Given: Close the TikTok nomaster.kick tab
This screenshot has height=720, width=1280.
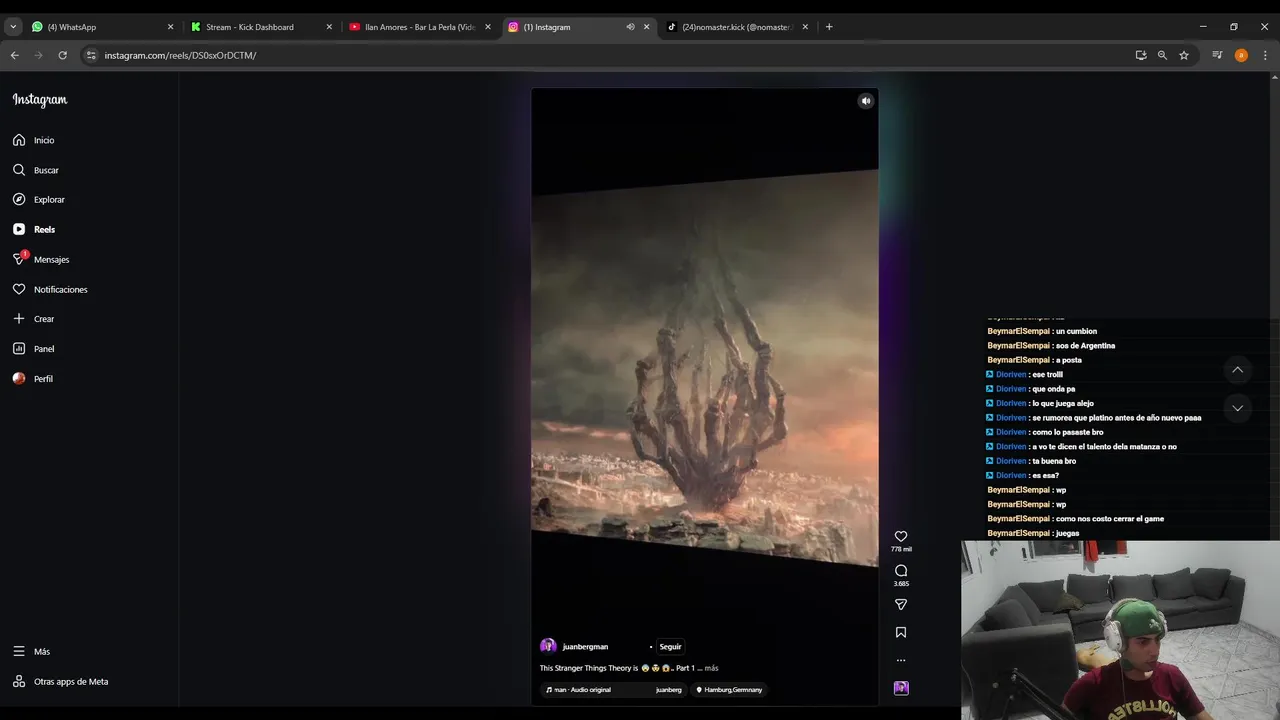Looking at the screenshot, I should click(x=805, y=27).
